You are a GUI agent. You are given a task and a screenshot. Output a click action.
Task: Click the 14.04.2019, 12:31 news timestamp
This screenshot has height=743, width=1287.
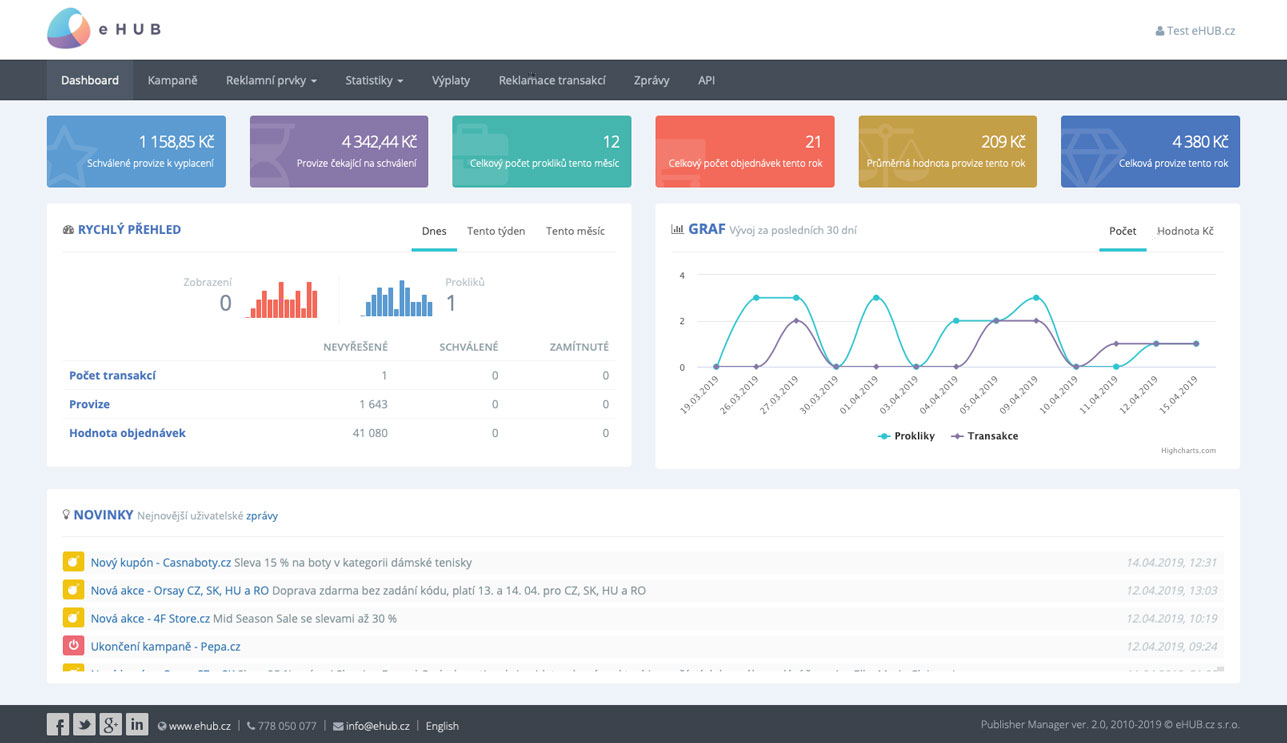(1172, 562)
